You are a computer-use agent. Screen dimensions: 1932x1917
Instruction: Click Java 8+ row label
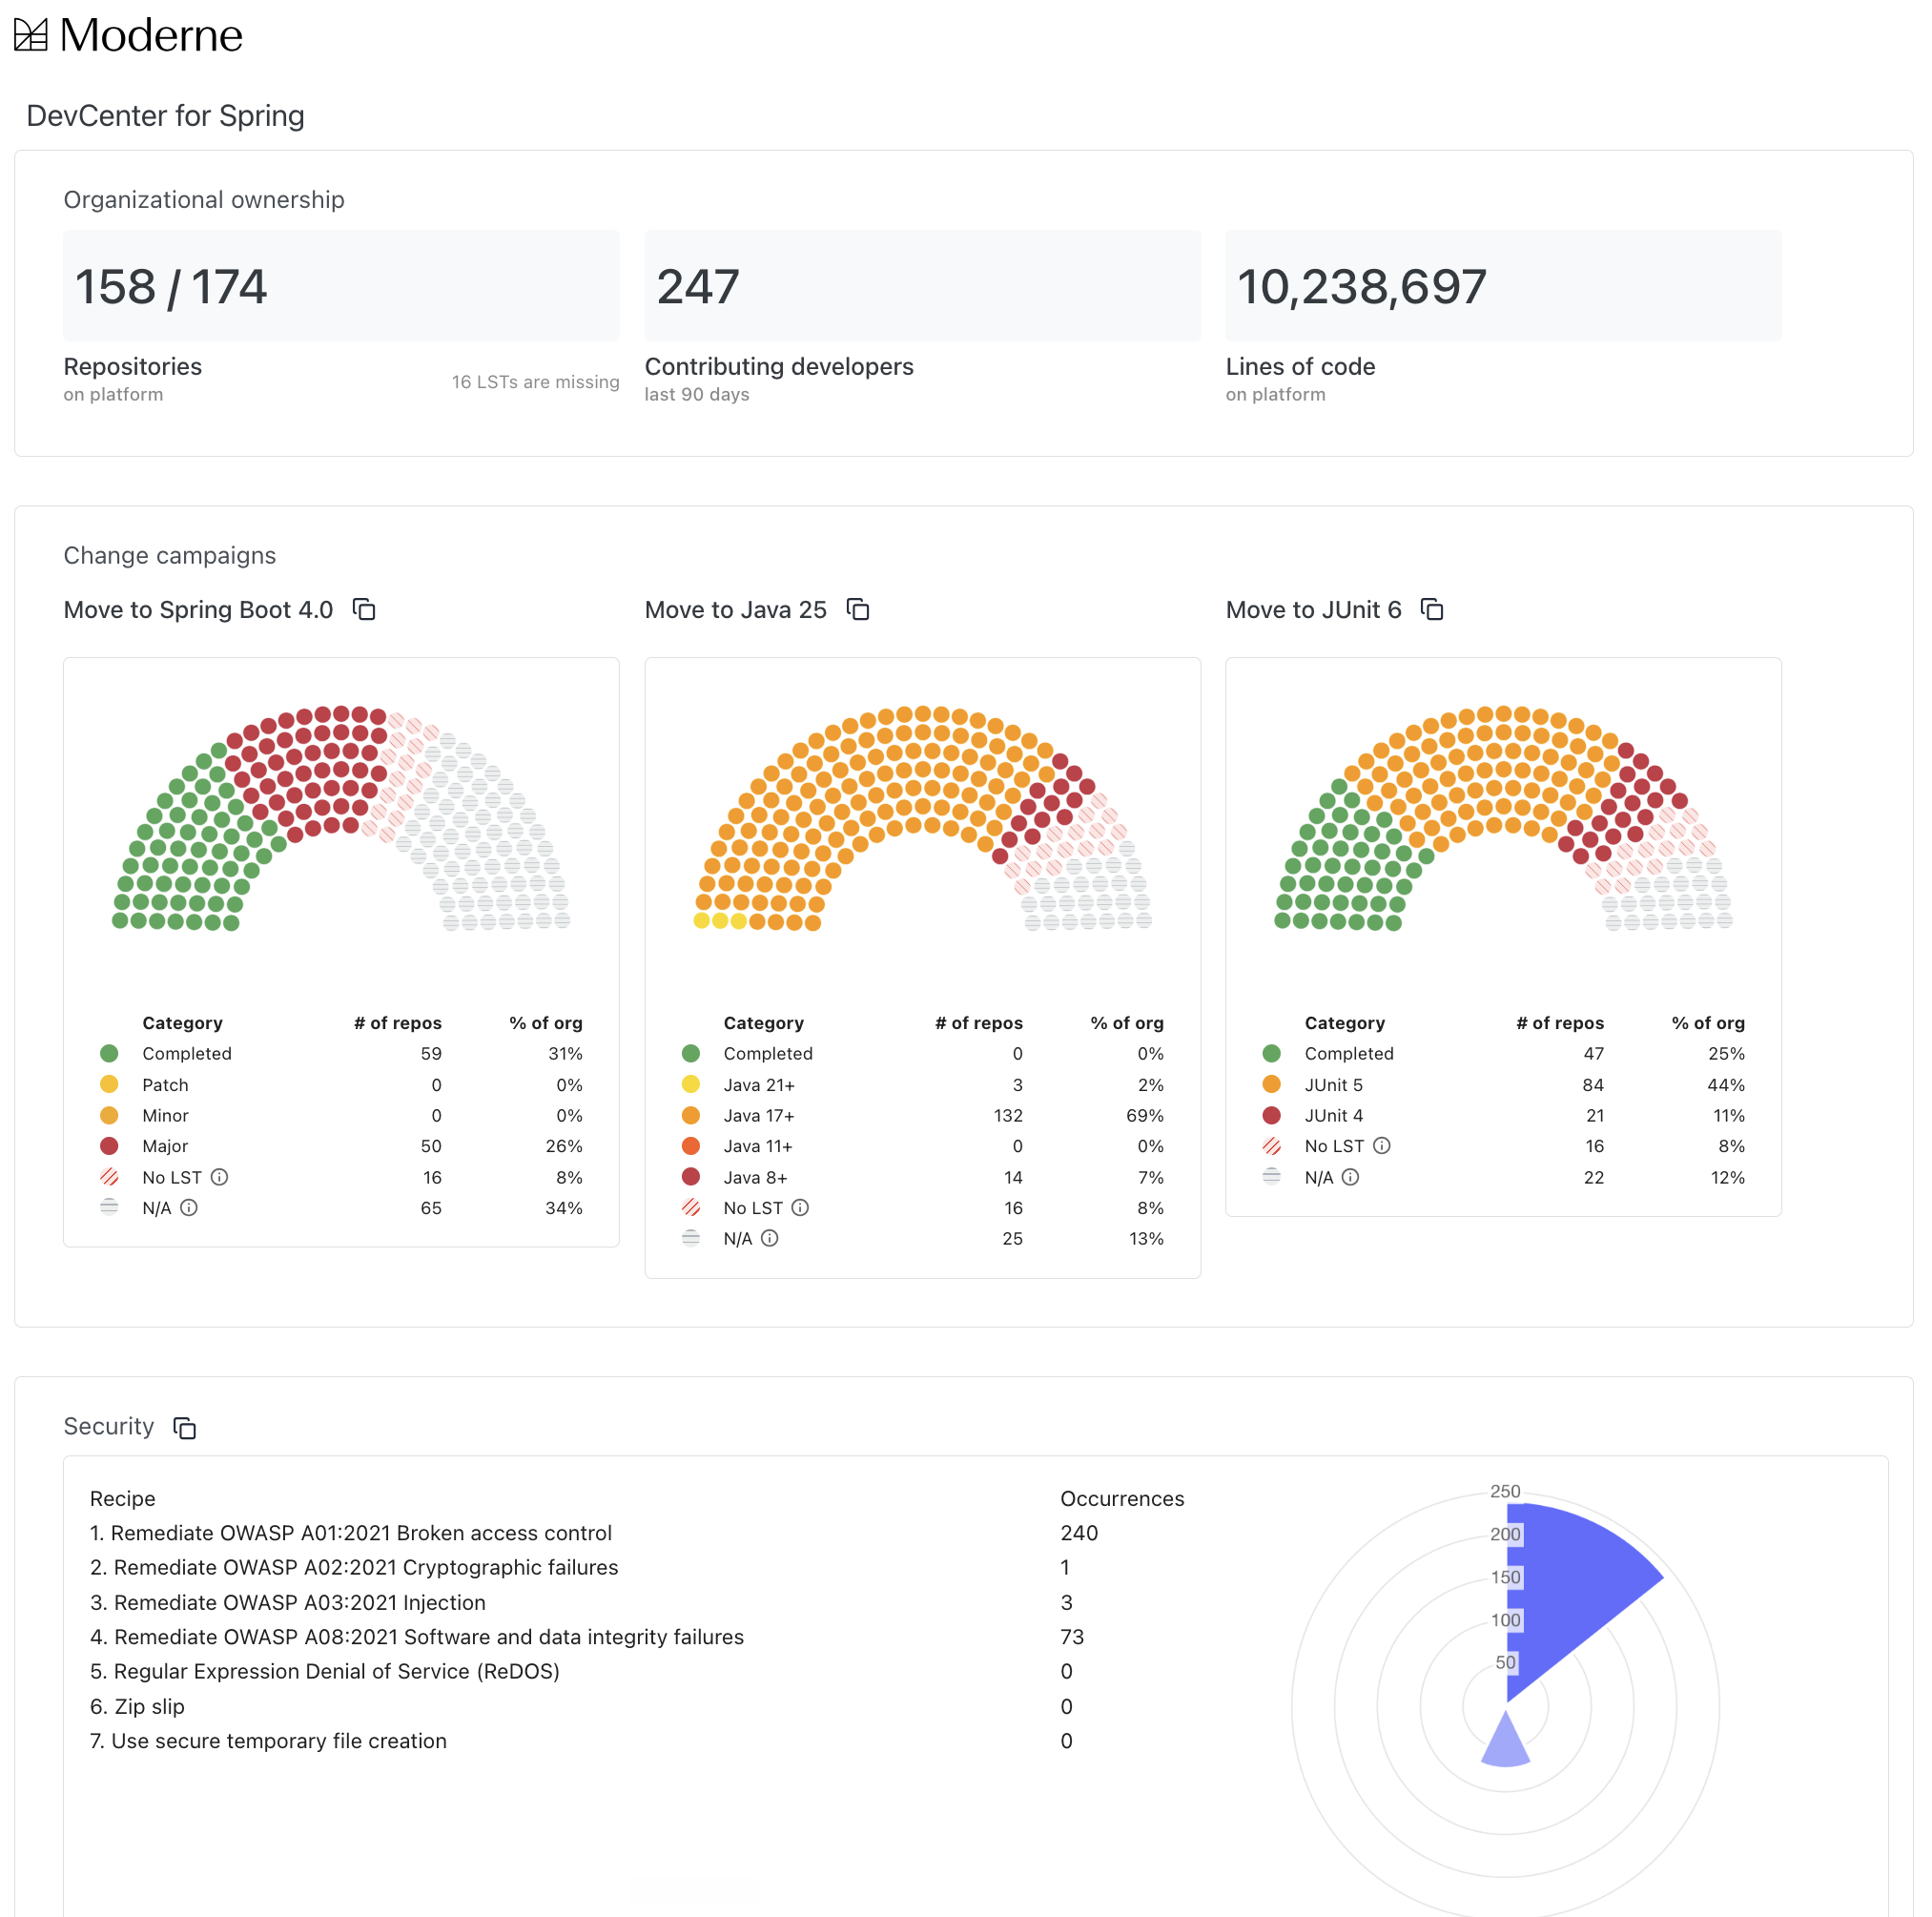pos(755,1177)
